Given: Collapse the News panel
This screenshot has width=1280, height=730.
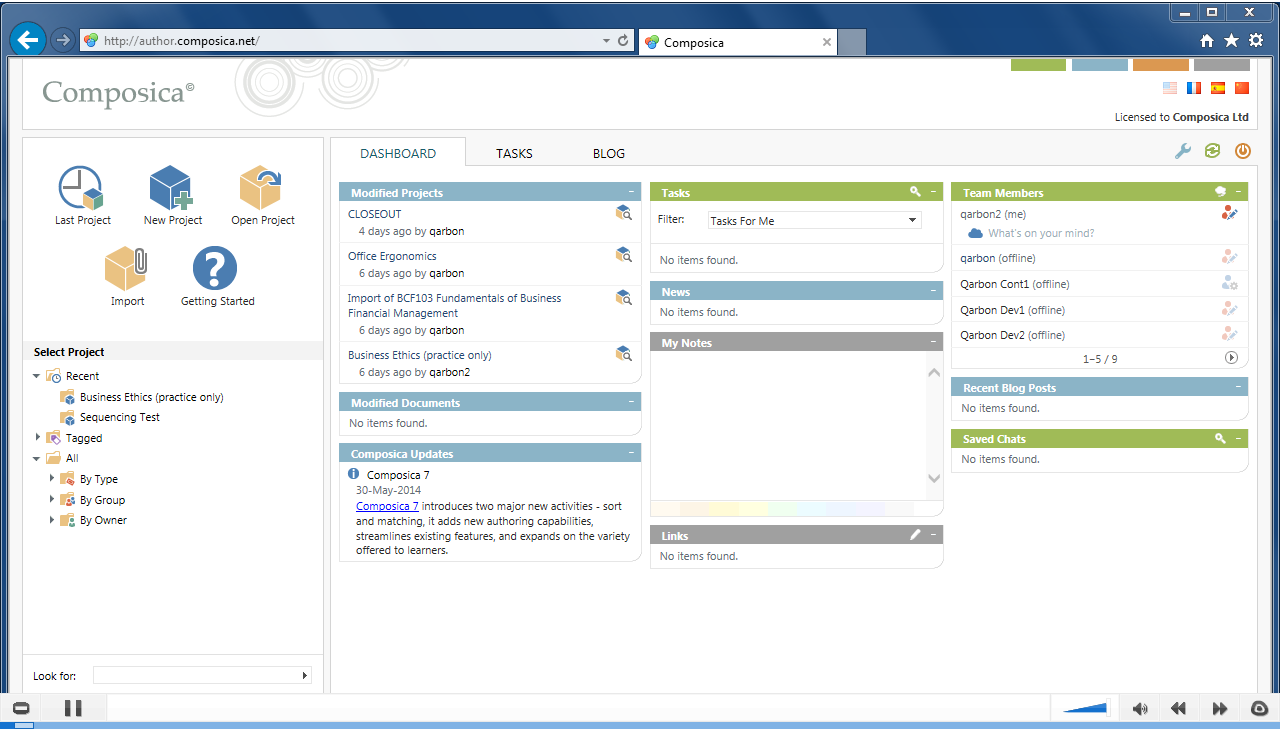Looking at the screenshot, I should click(x=933, y=291).
